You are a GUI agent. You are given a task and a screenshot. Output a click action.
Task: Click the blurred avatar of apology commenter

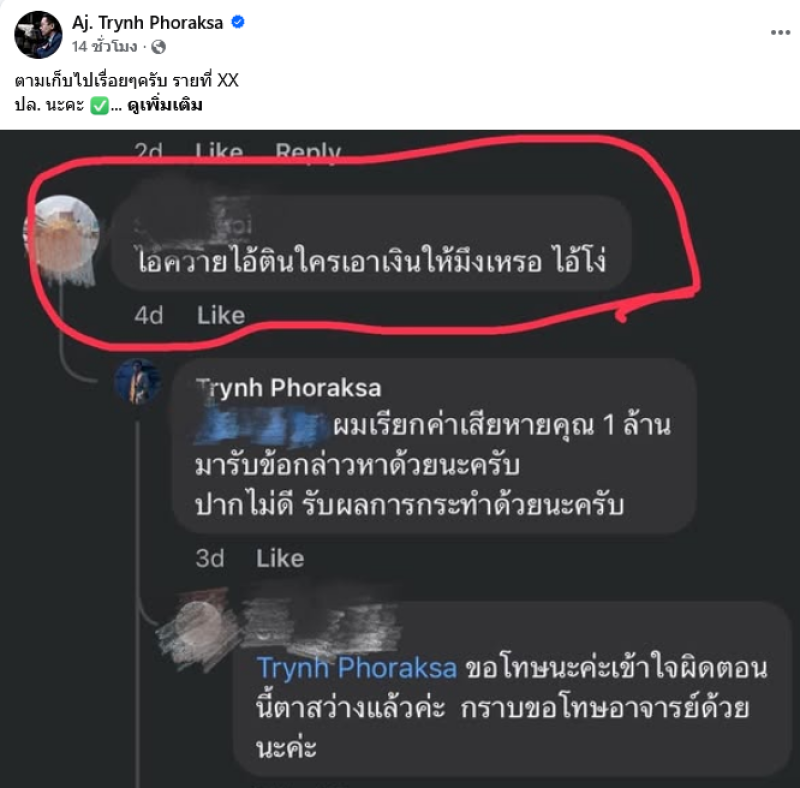199,626
